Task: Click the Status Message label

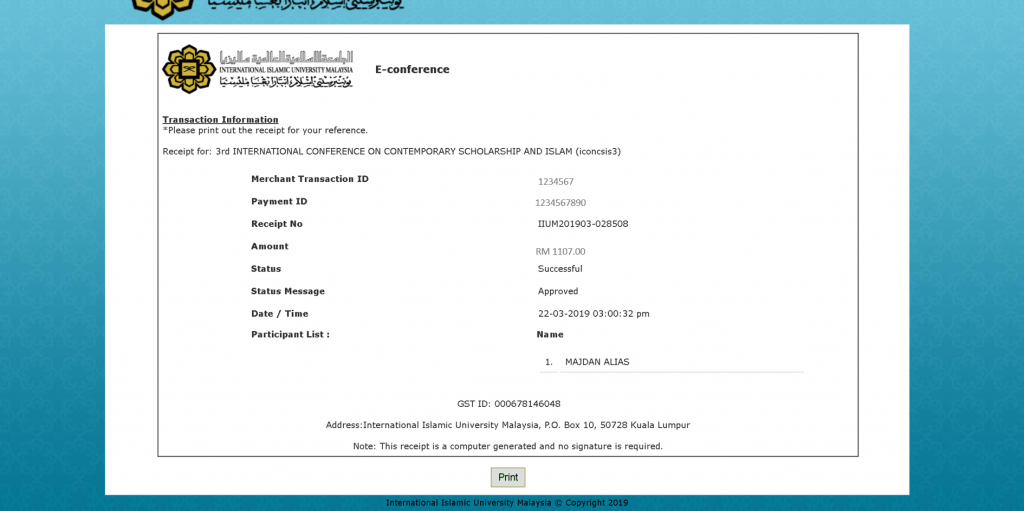Action: 287,291
